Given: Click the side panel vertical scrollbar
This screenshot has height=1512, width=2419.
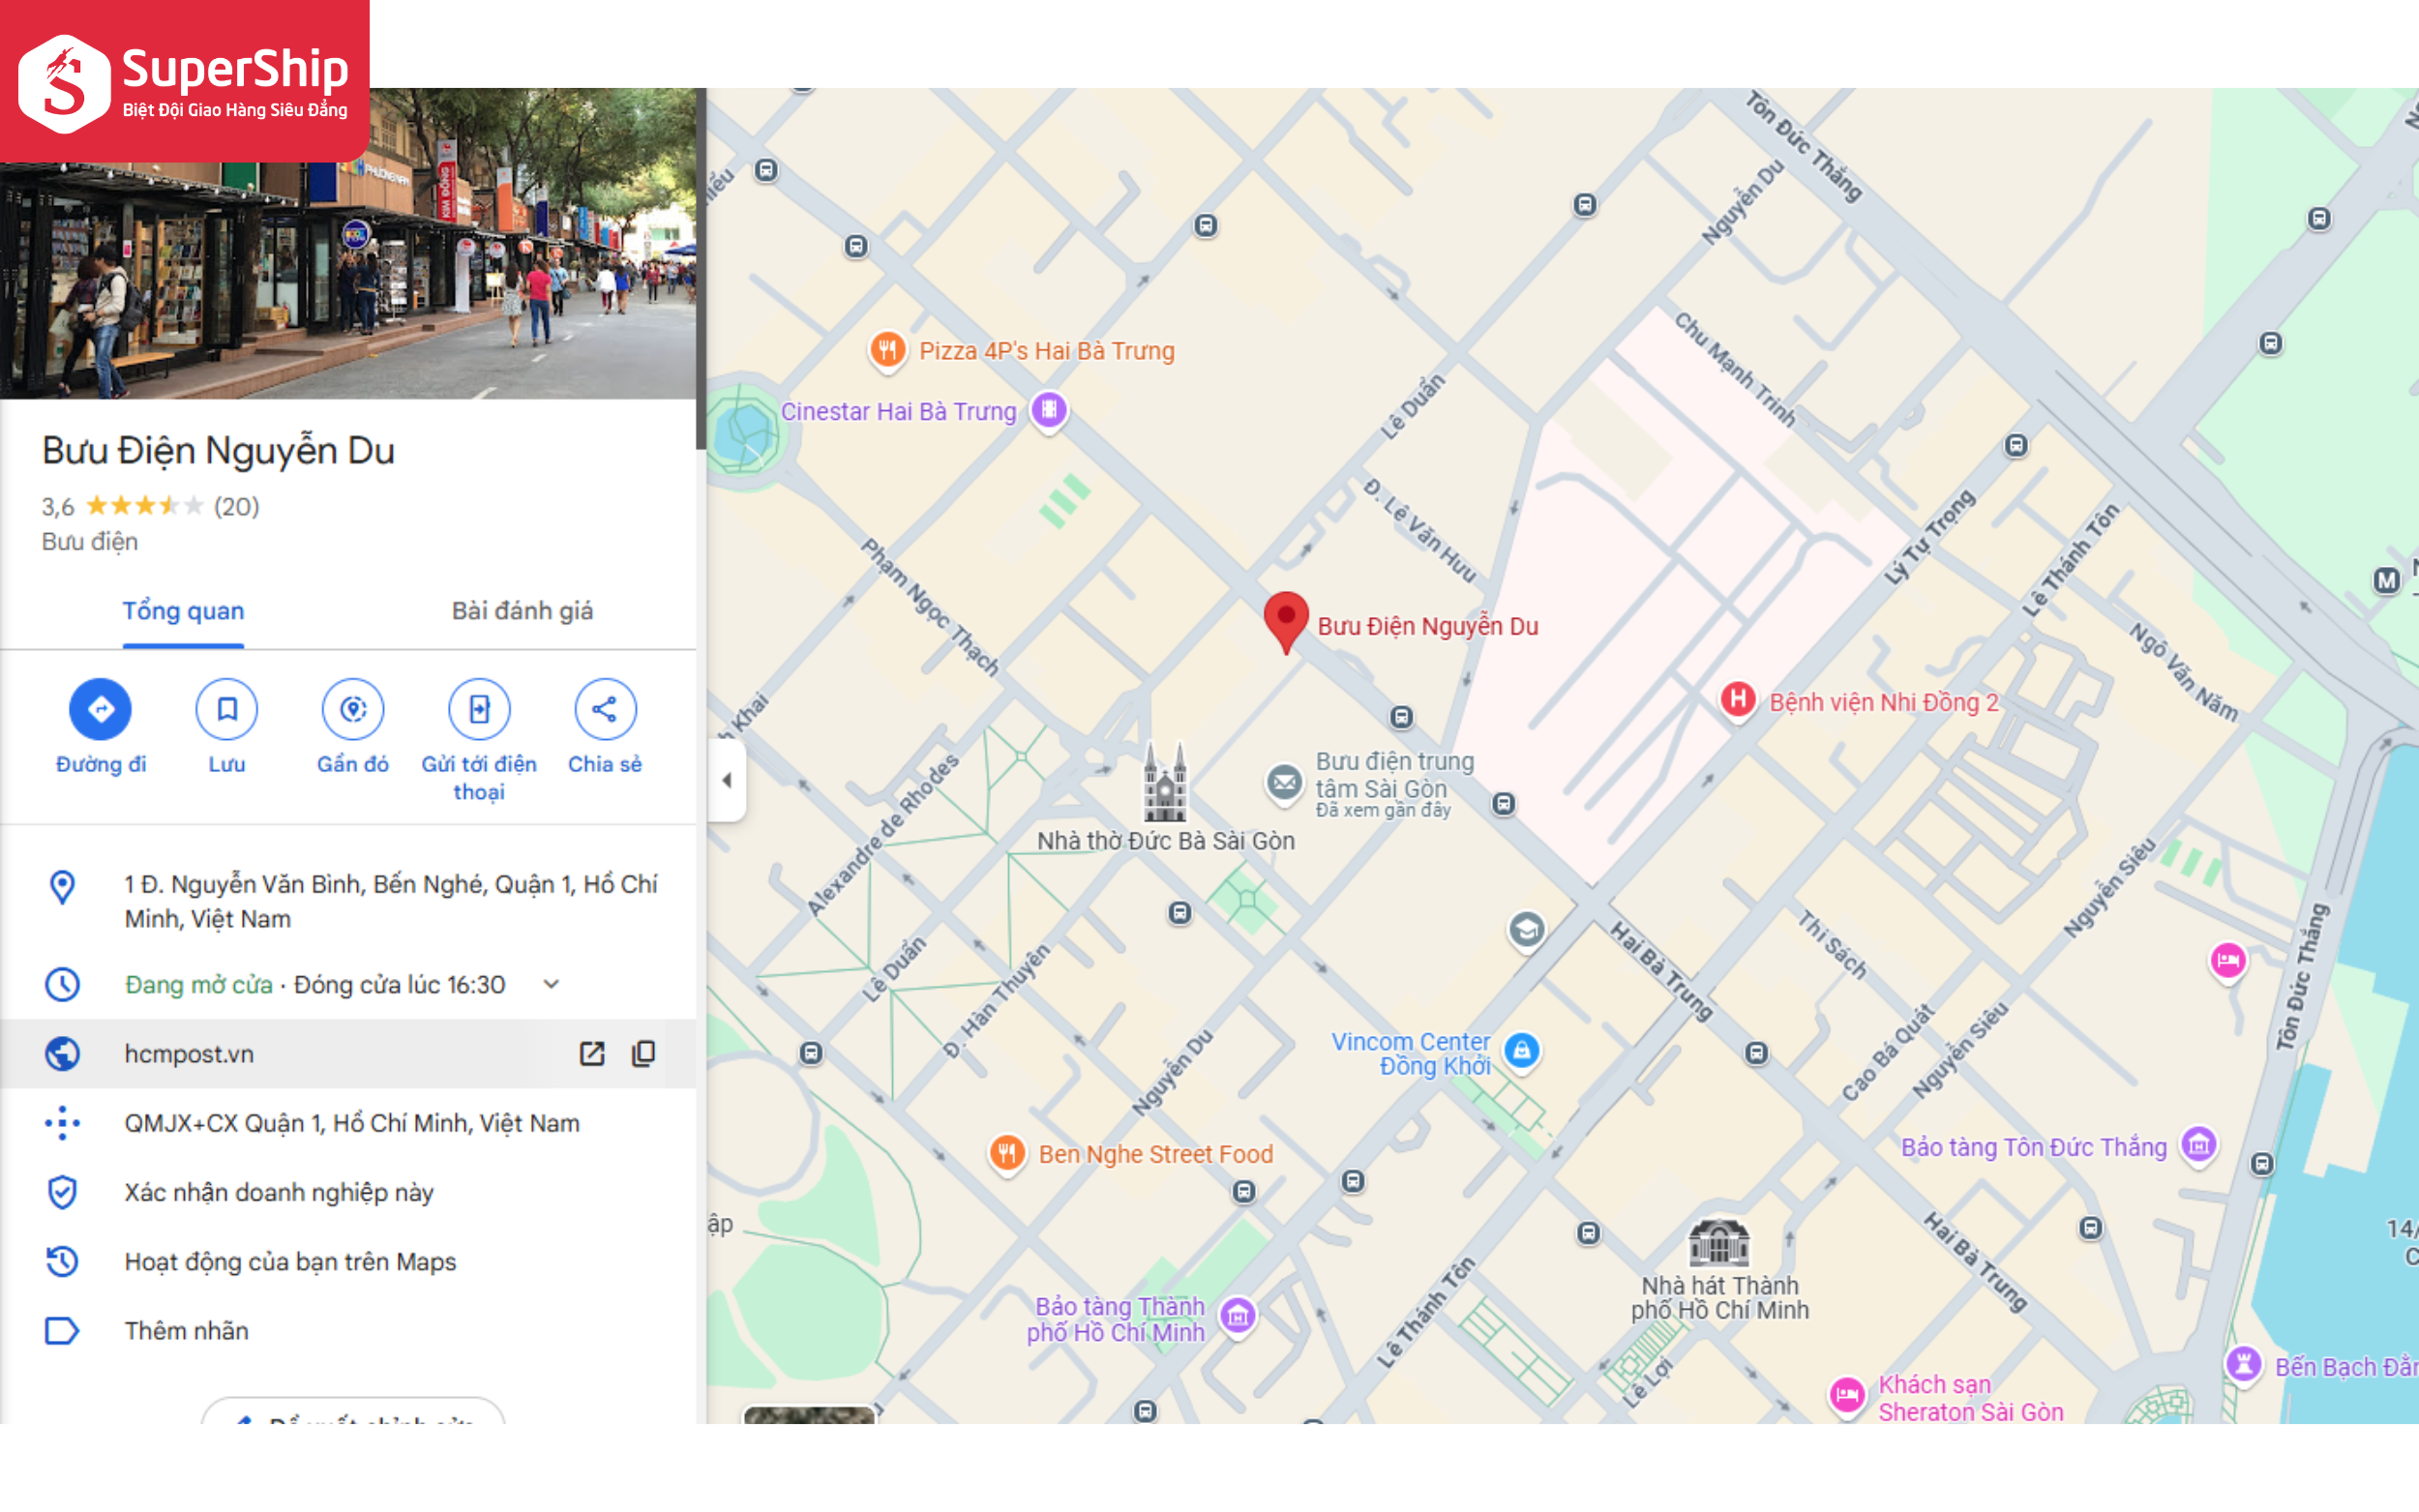Looking at the screenshot, I should (701, 268).
